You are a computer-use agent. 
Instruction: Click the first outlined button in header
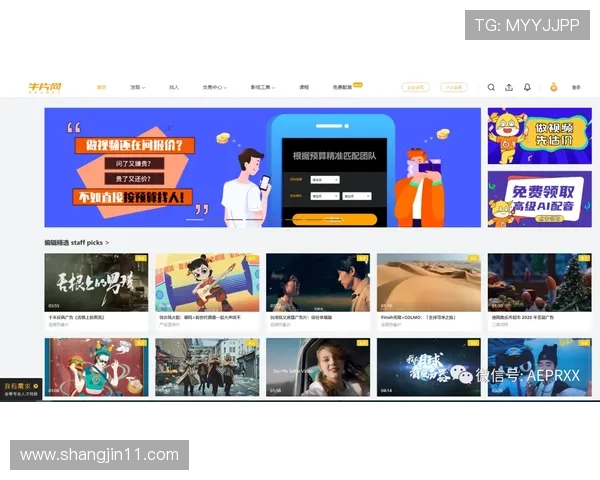tap(415, 88)
